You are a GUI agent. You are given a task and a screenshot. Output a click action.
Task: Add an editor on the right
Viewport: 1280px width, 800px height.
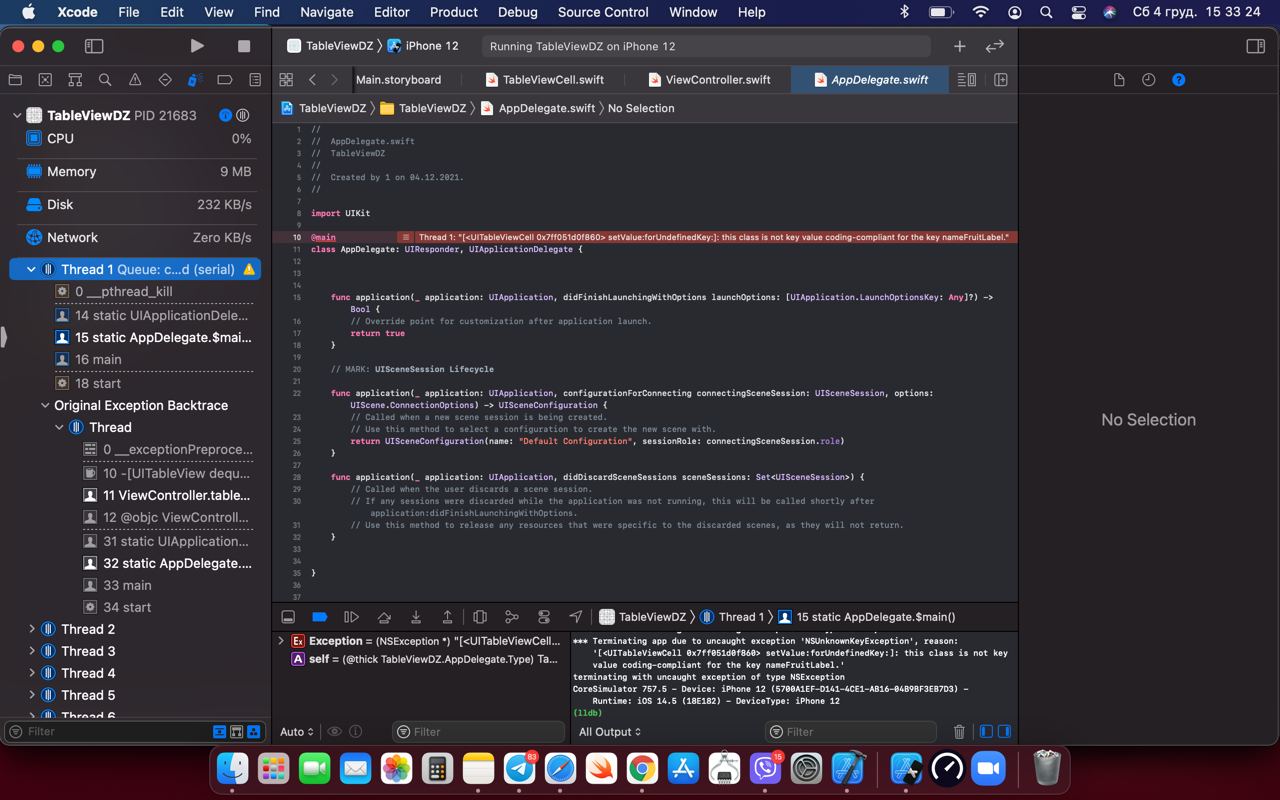coord(1000,80)
